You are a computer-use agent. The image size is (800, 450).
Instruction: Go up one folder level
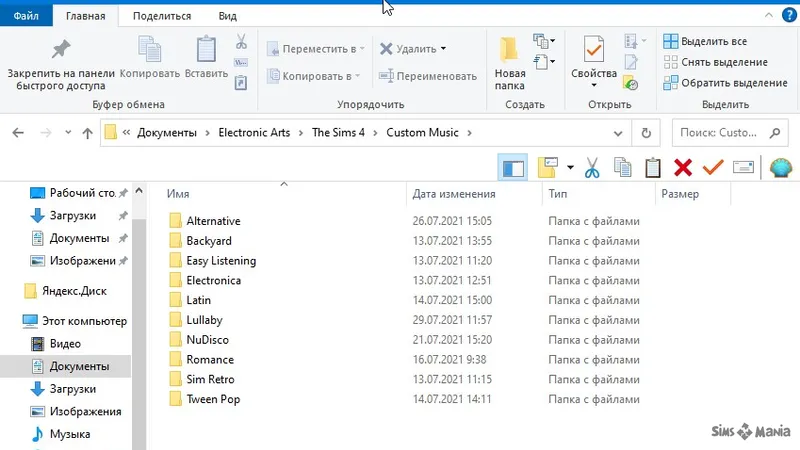point(87,133)
